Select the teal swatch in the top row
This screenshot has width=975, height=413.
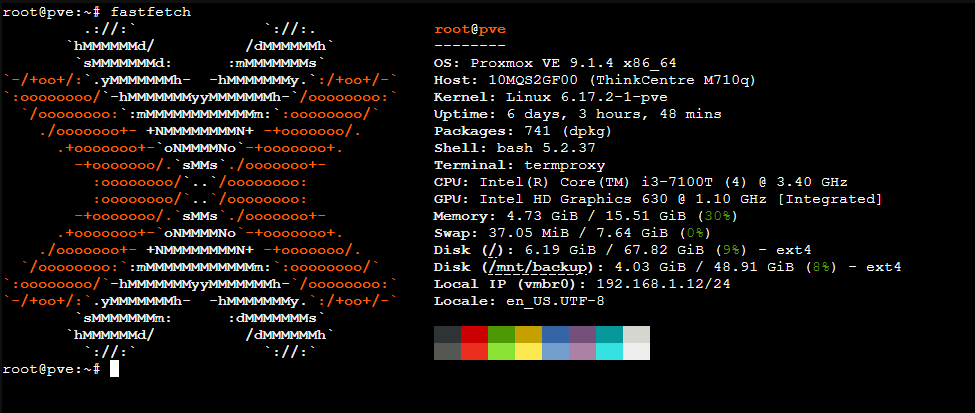(609, 334)
